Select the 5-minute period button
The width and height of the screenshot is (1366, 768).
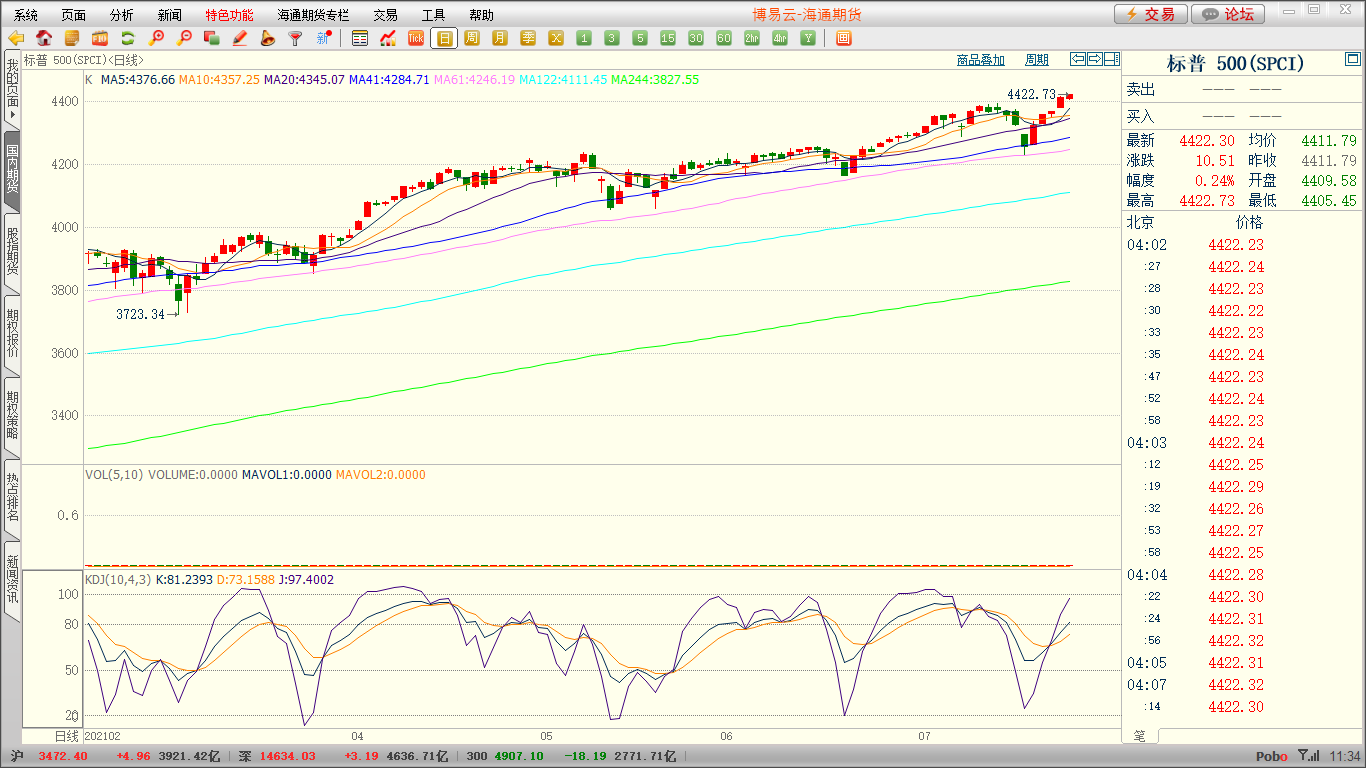pos(640,38)
